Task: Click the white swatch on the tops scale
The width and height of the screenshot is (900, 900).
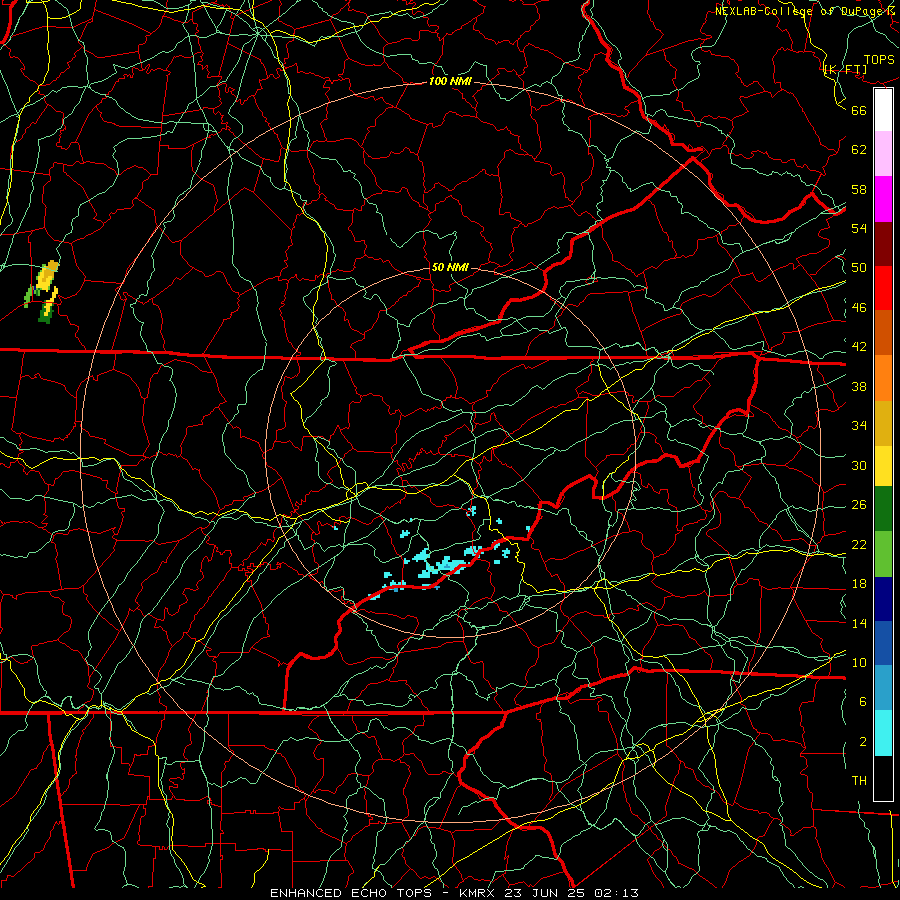Action: click(x=883, y=110)
